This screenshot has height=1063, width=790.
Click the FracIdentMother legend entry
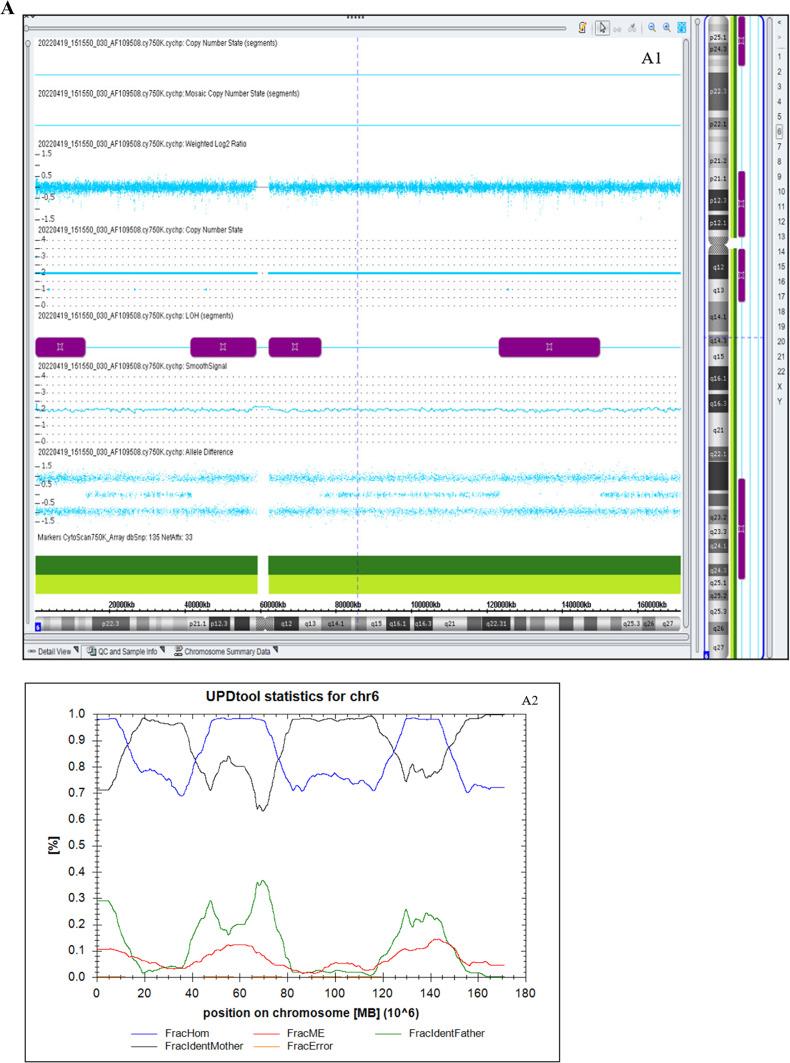187,1046
